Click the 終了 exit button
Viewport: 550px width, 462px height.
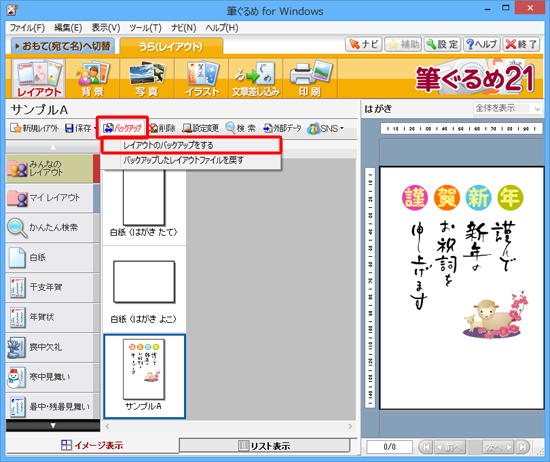click(521, 45)
